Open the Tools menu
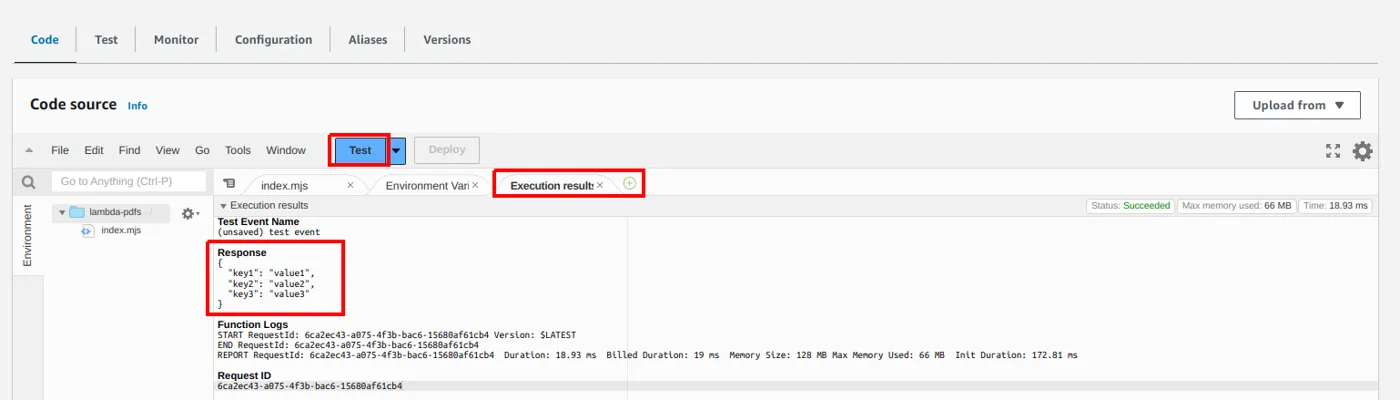Screen dimensions: 1400x400 click(x=238, y=151)
